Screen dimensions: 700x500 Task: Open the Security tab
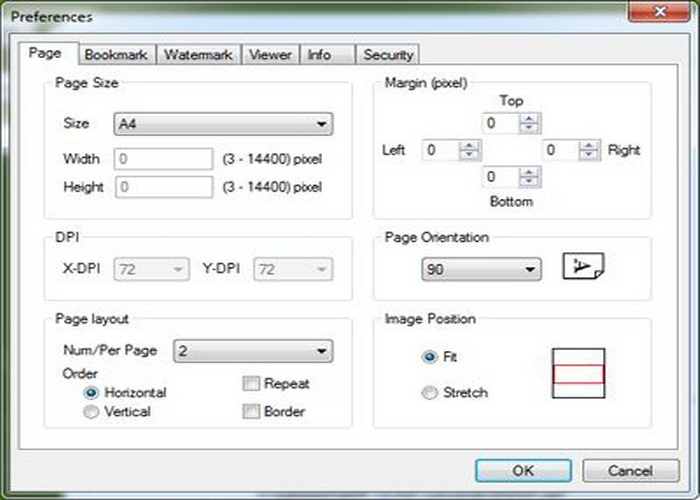388,55
